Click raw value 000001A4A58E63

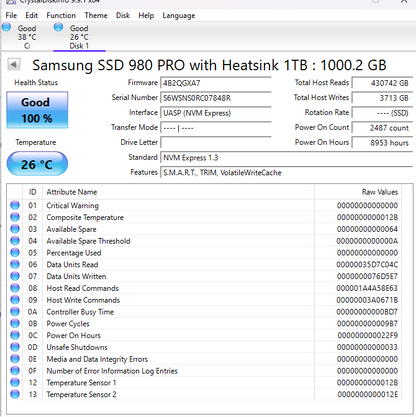[367, 288]
